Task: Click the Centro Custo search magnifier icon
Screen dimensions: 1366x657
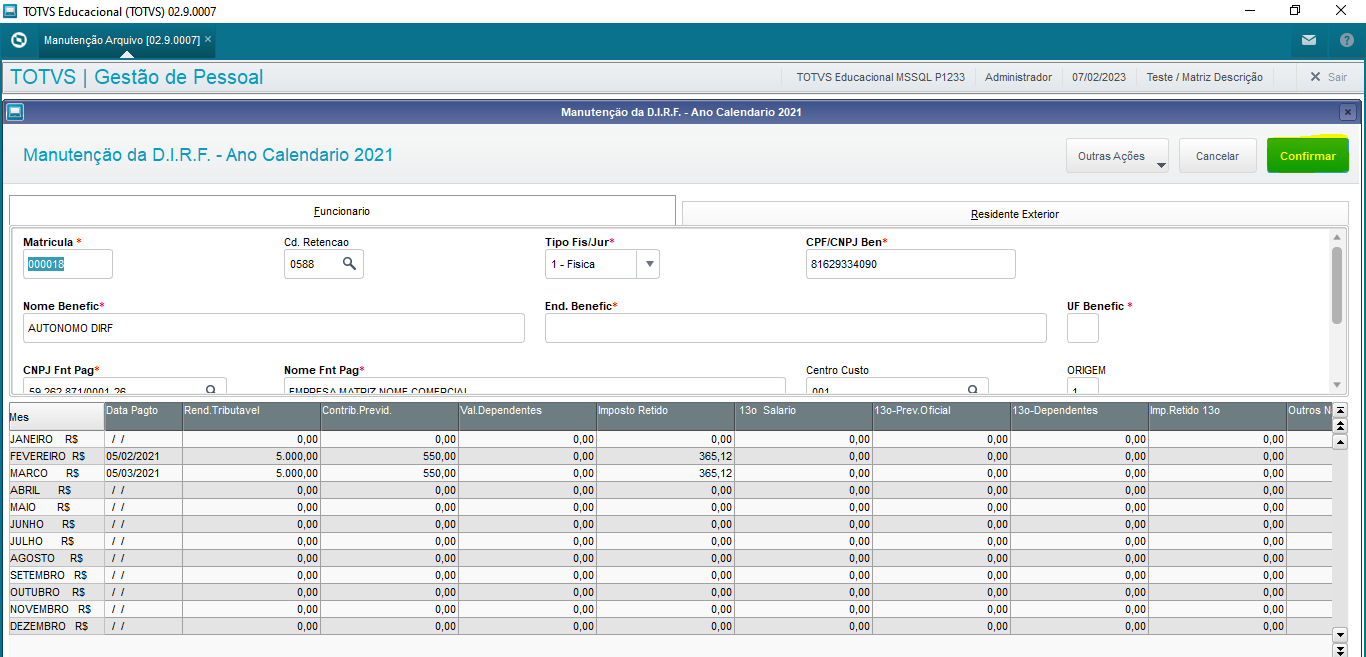Action: [972, 390]
